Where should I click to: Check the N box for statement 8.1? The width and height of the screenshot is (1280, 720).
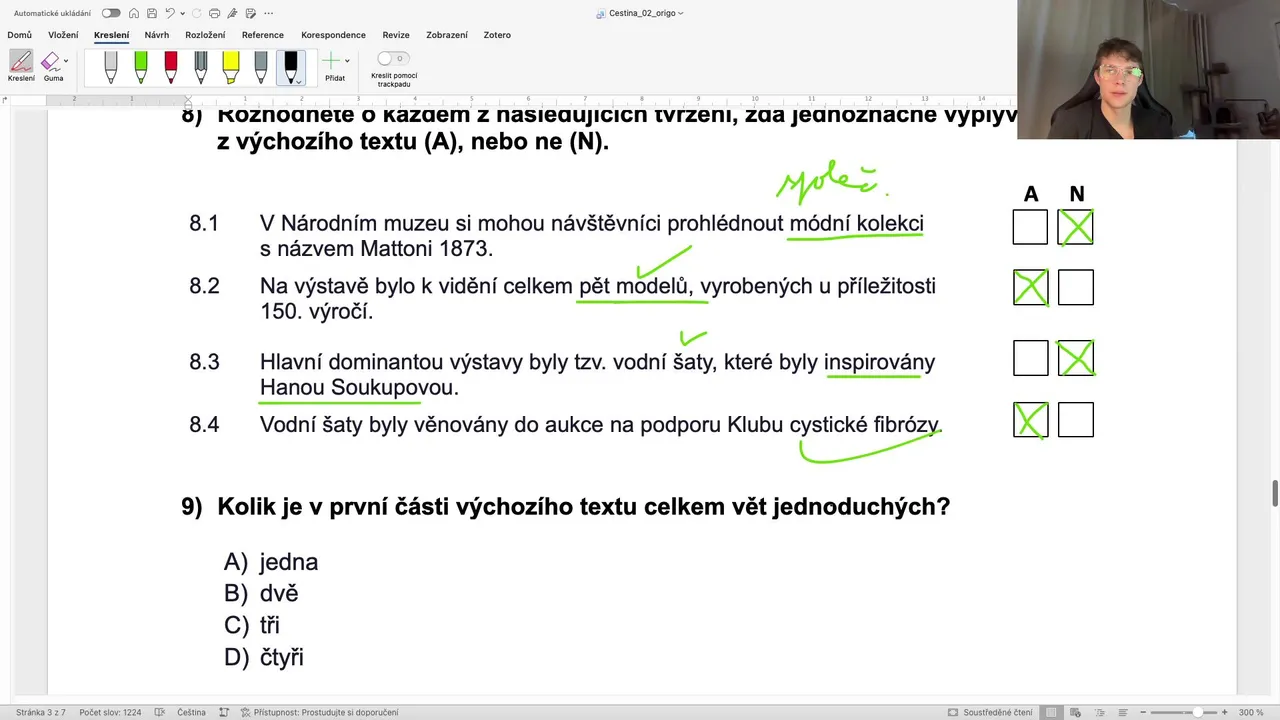1076,227
